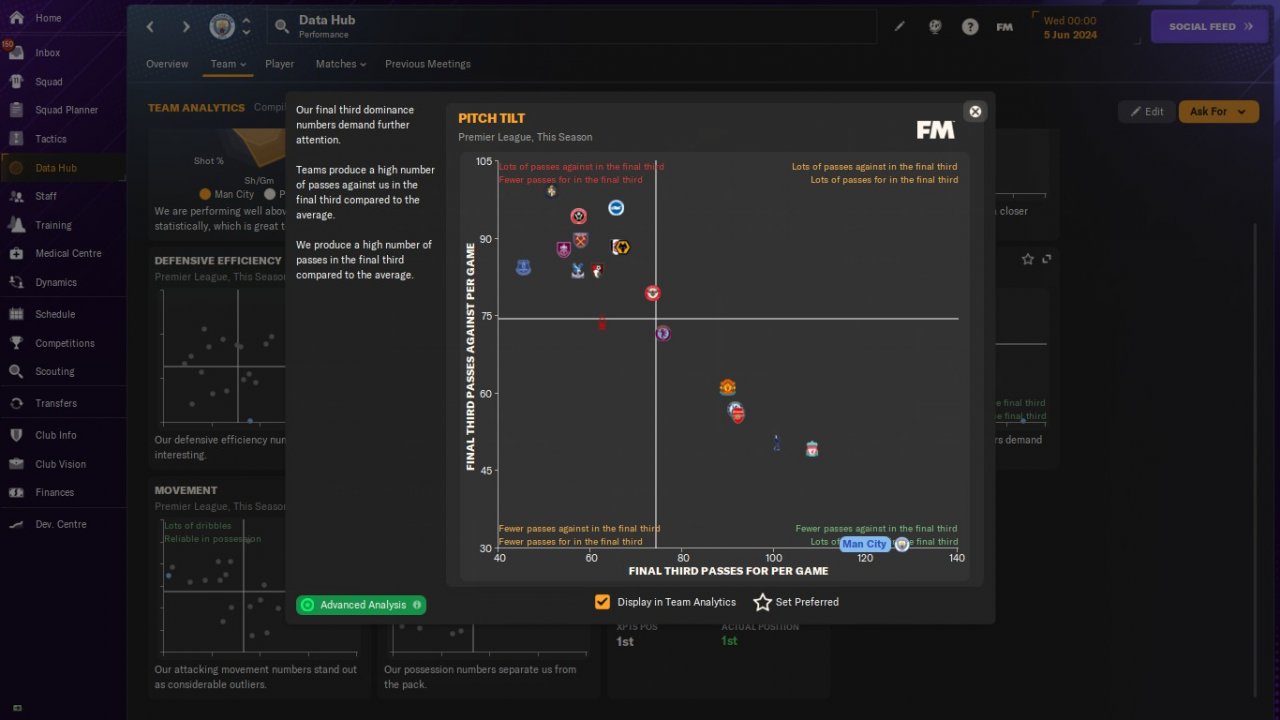
Task: Click the date Wed 5 Jun 2024
Action: [x=1070, y=27]
